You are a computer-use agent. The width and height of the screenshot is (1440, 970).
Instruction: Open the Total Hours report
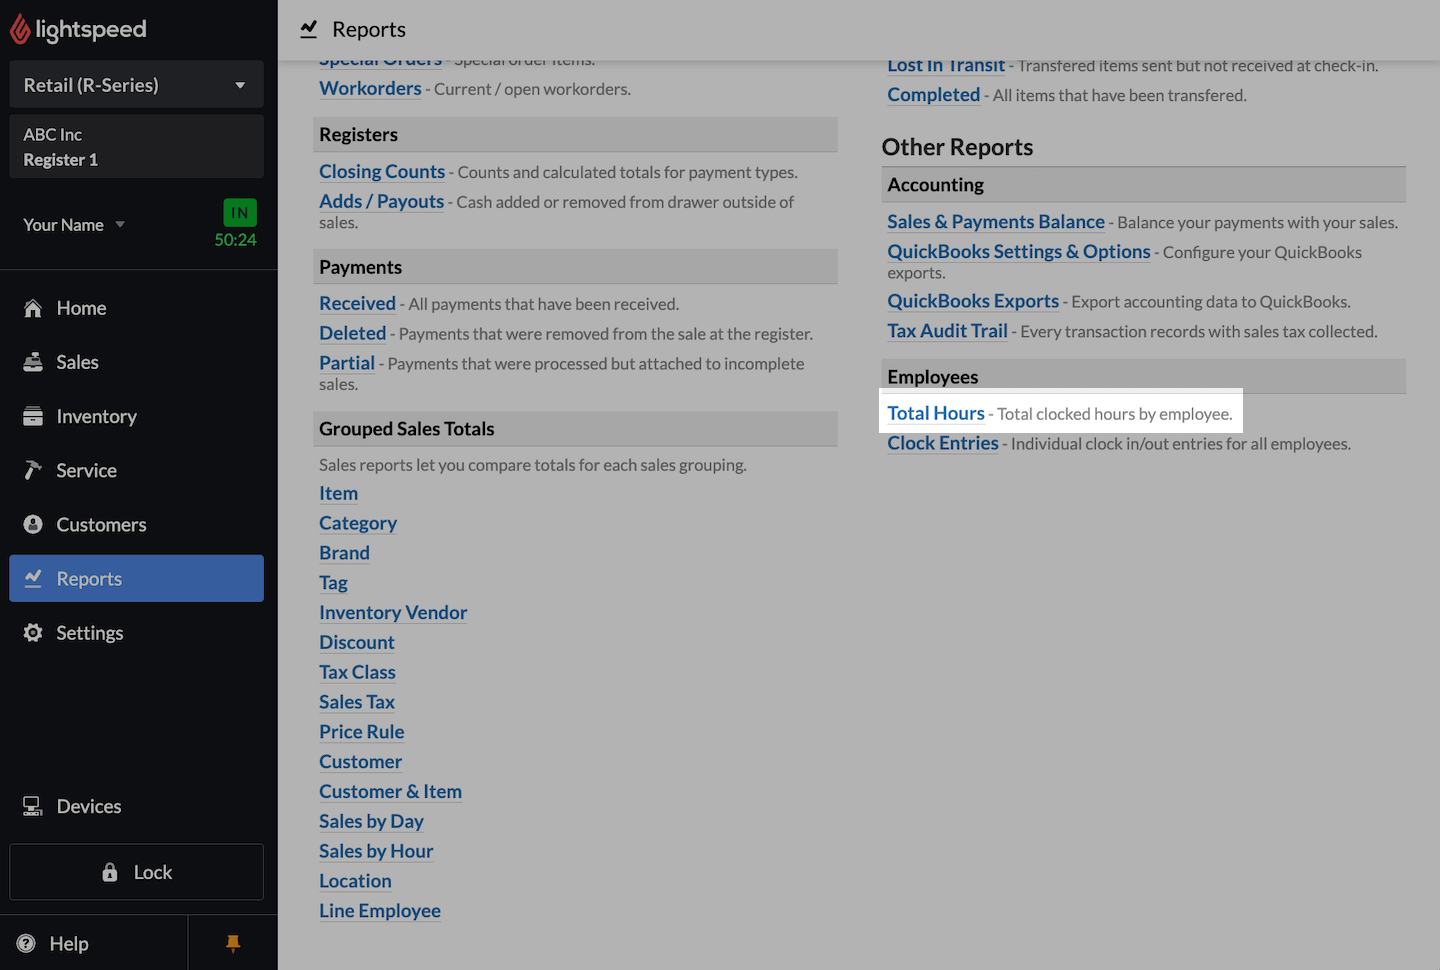click(x=935, y=413)
